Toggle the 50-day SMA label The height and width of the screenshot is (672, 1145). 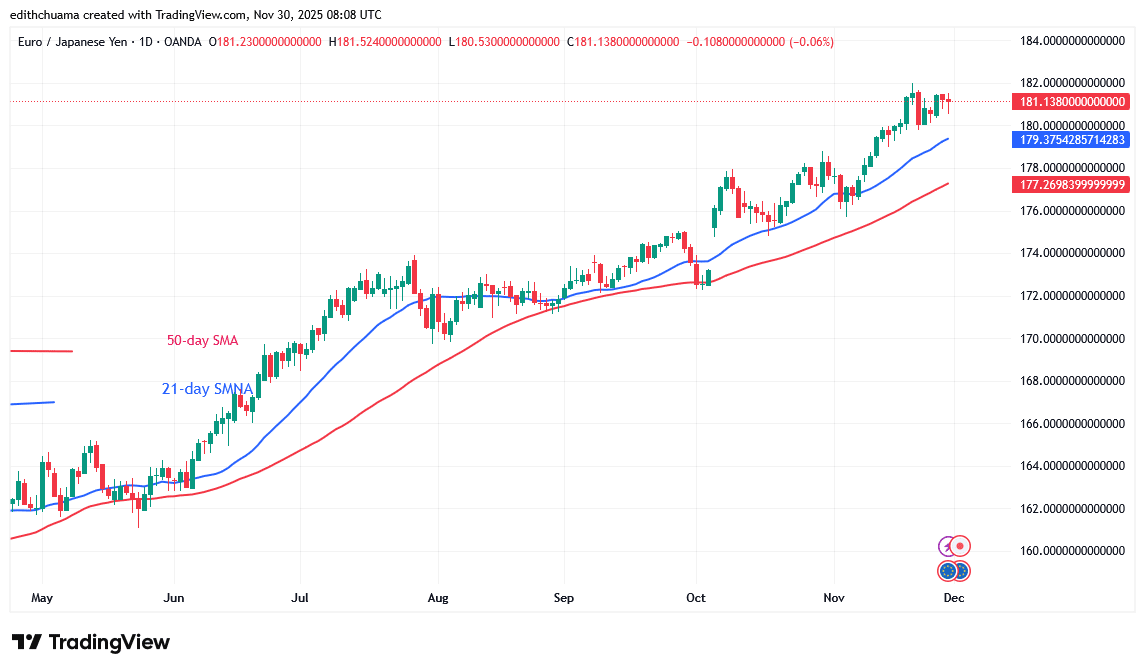(201, 340)
